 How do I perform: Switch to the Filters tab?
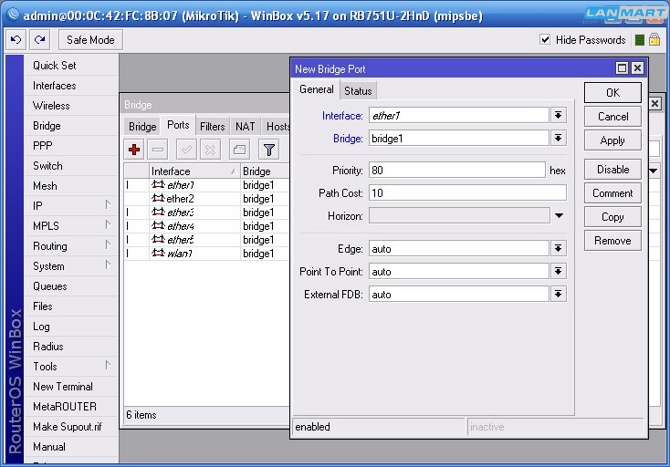(x=212, y=126)
